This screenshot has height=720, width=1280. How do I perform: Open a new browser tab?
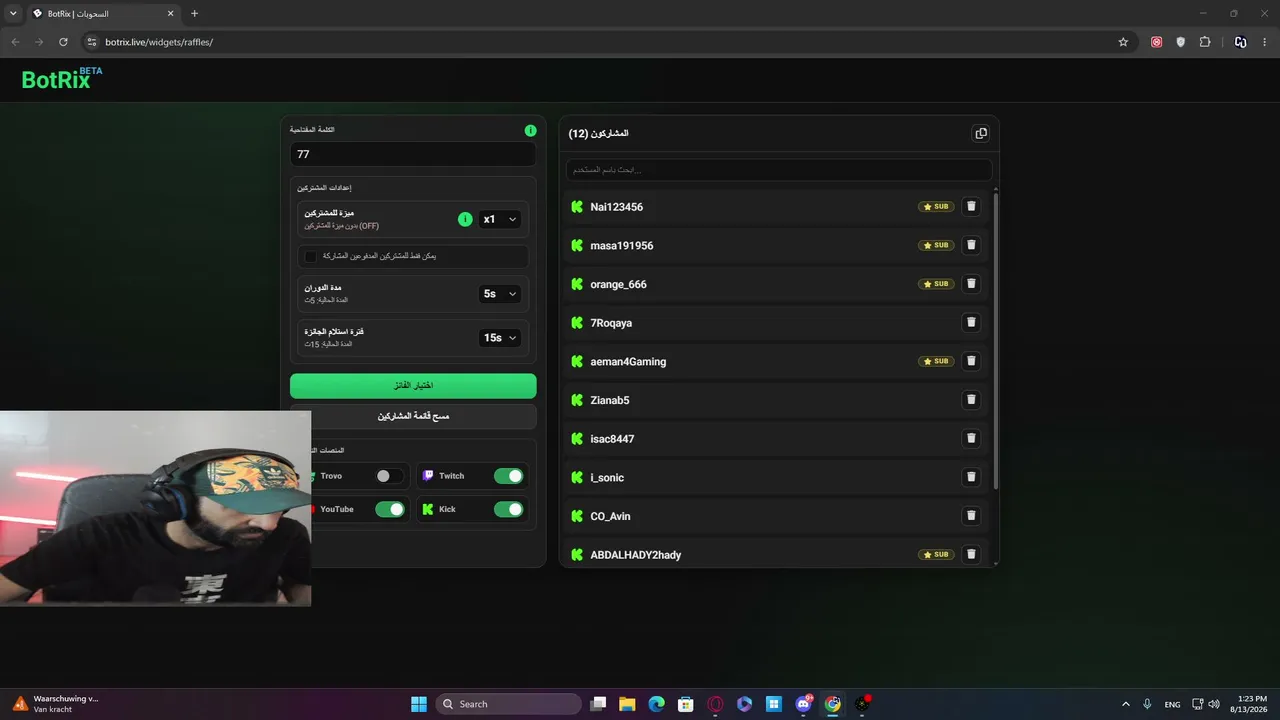[x=194, y=14]
